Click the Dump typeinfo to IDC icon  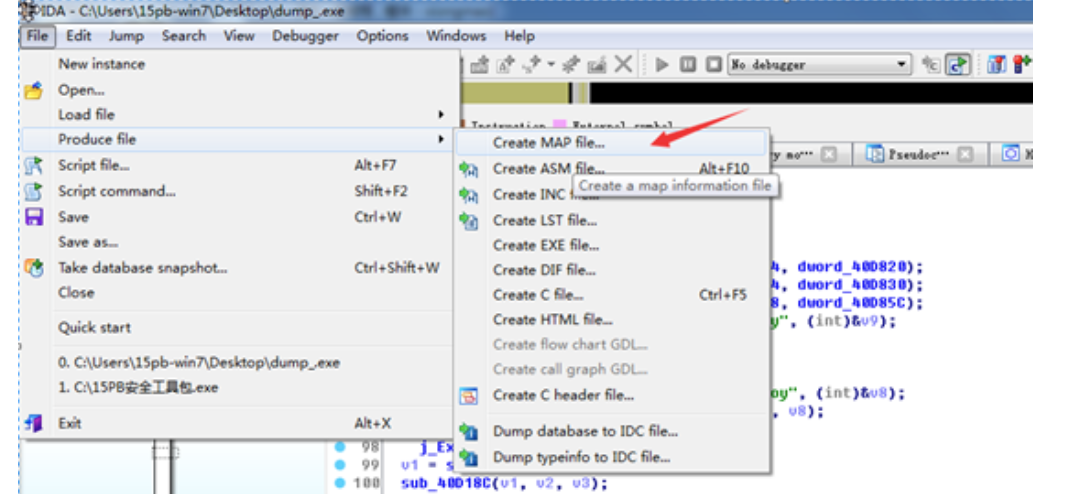click(469, 457)
